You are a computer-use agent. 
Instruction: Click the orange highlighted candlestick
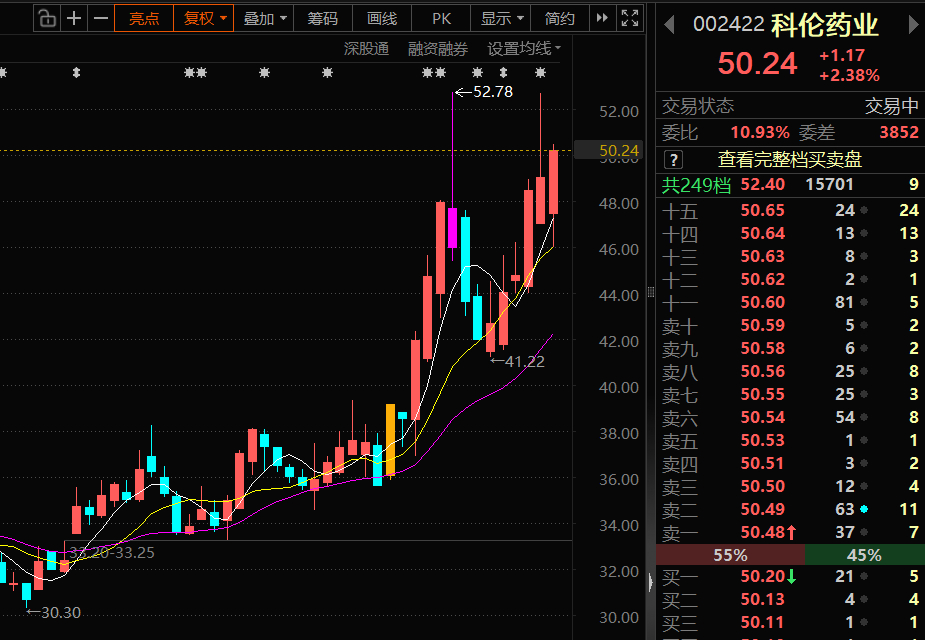[x=390, y=439]
